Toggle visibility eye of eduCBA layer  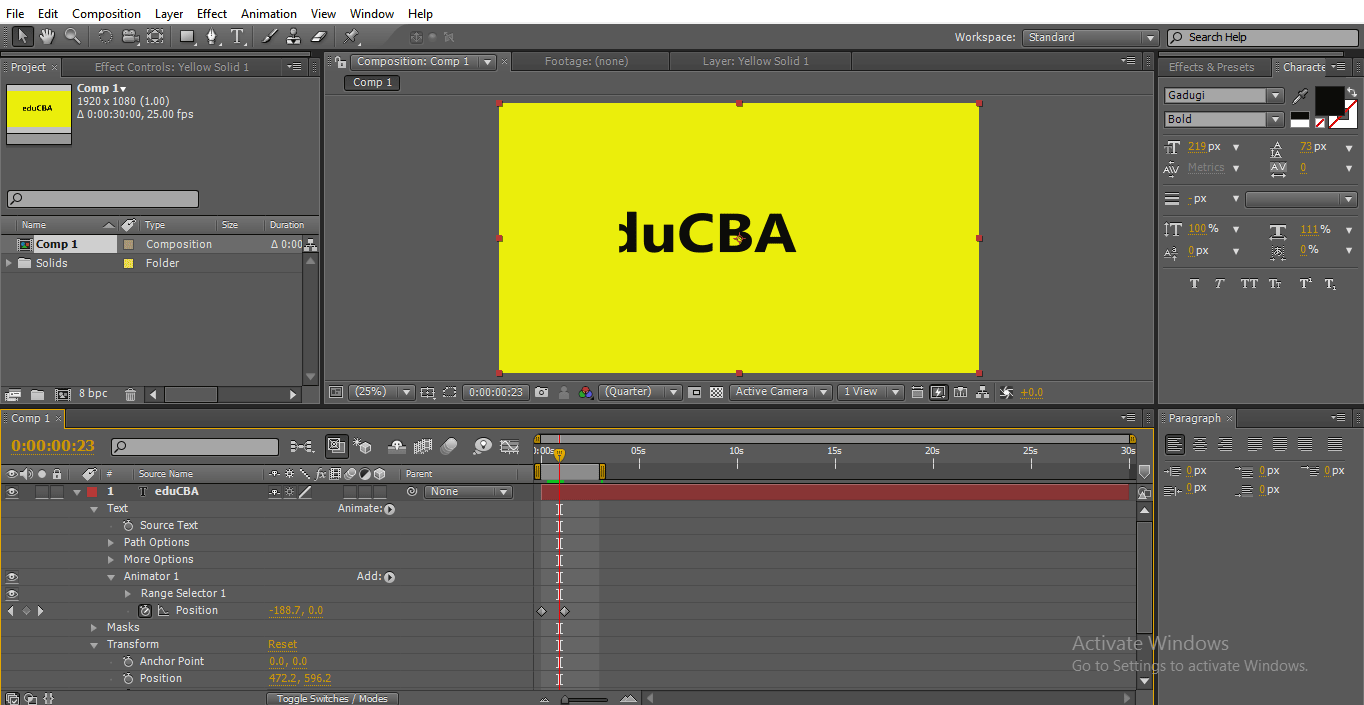[12, 492]
